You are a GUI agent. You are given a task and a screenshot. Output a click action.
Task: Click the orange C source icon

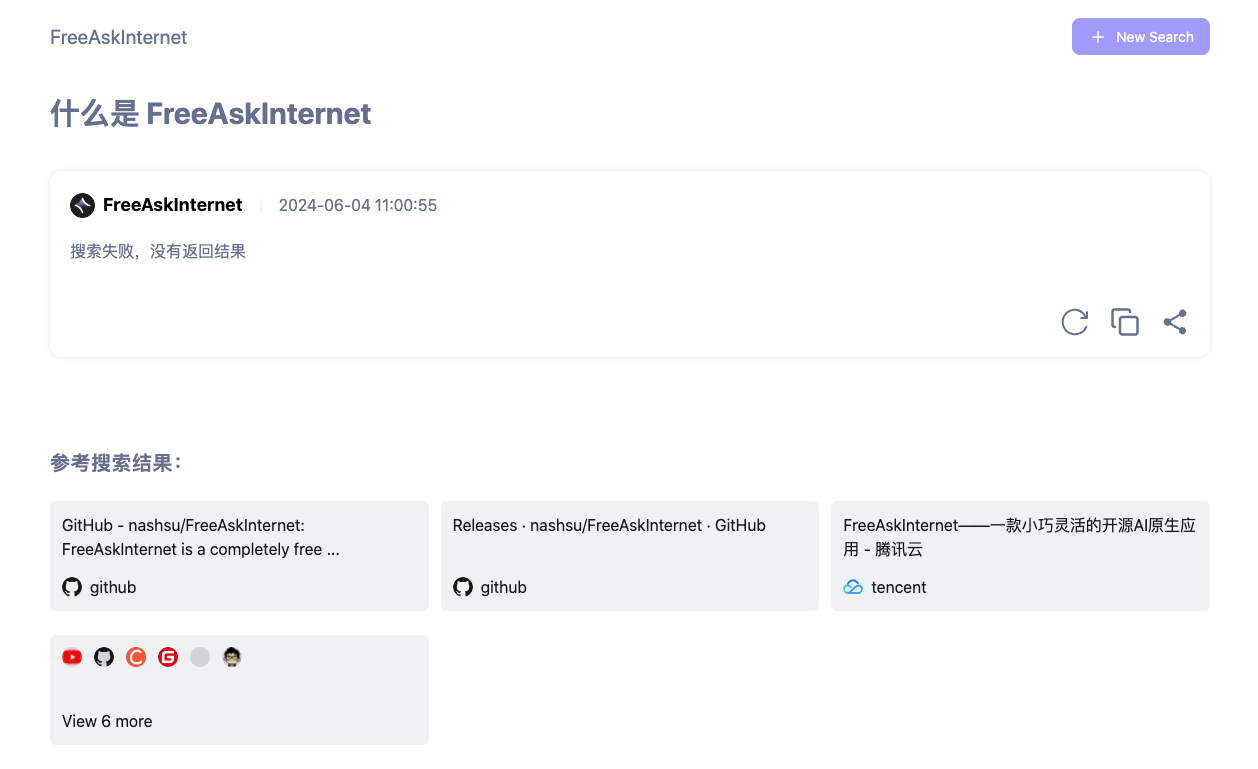tap(136, 657)
